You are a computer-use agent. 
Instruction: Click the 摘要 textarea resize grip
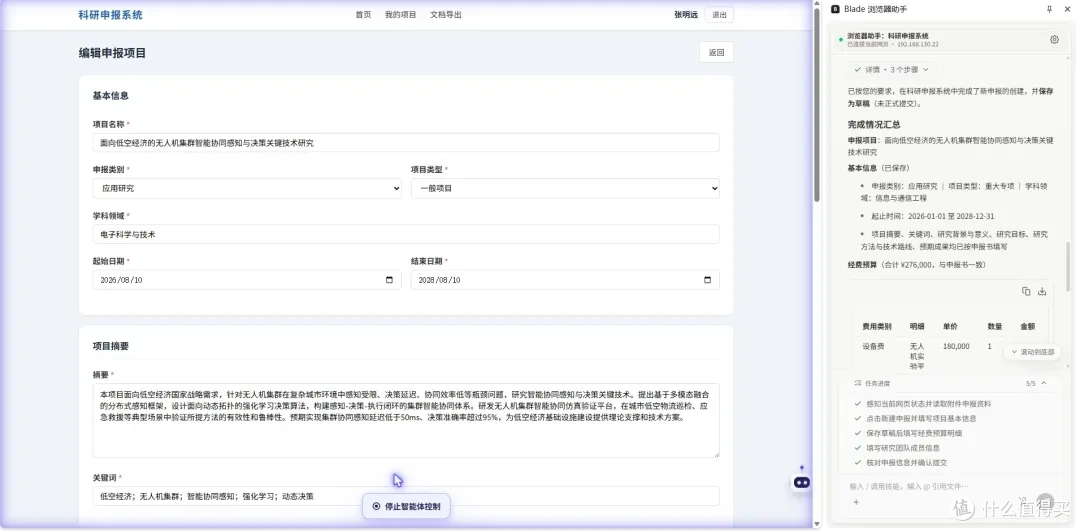(x=716, y=455)
